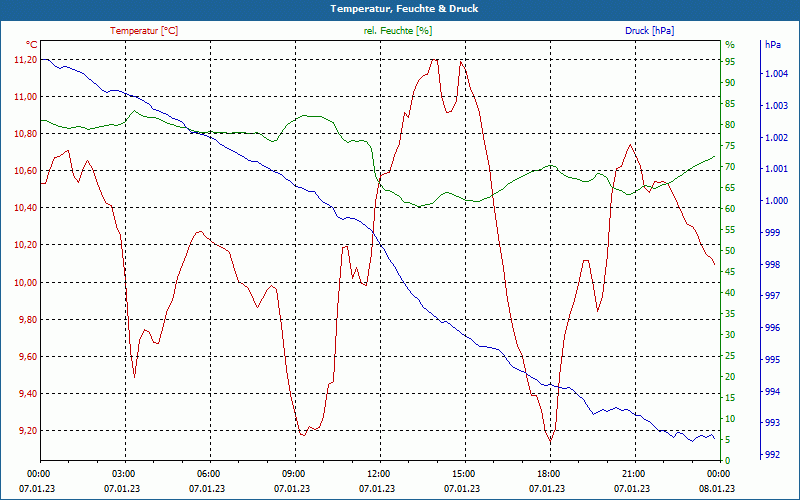Click the 1.002 pressure axis value
Image resolution: width=800 pixels, height=500 pixels.
[777, 138]
